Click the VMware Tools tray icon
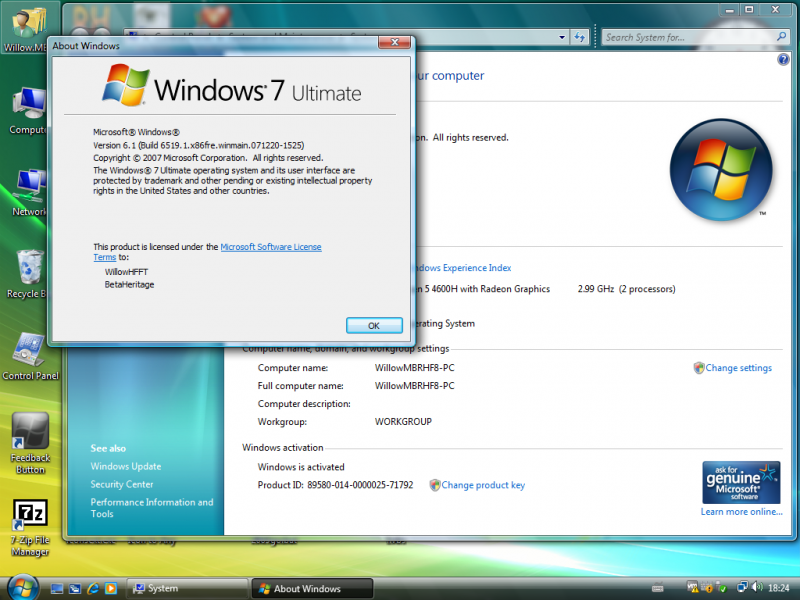Viewport: 800px width, 600px height. point(692,587)
